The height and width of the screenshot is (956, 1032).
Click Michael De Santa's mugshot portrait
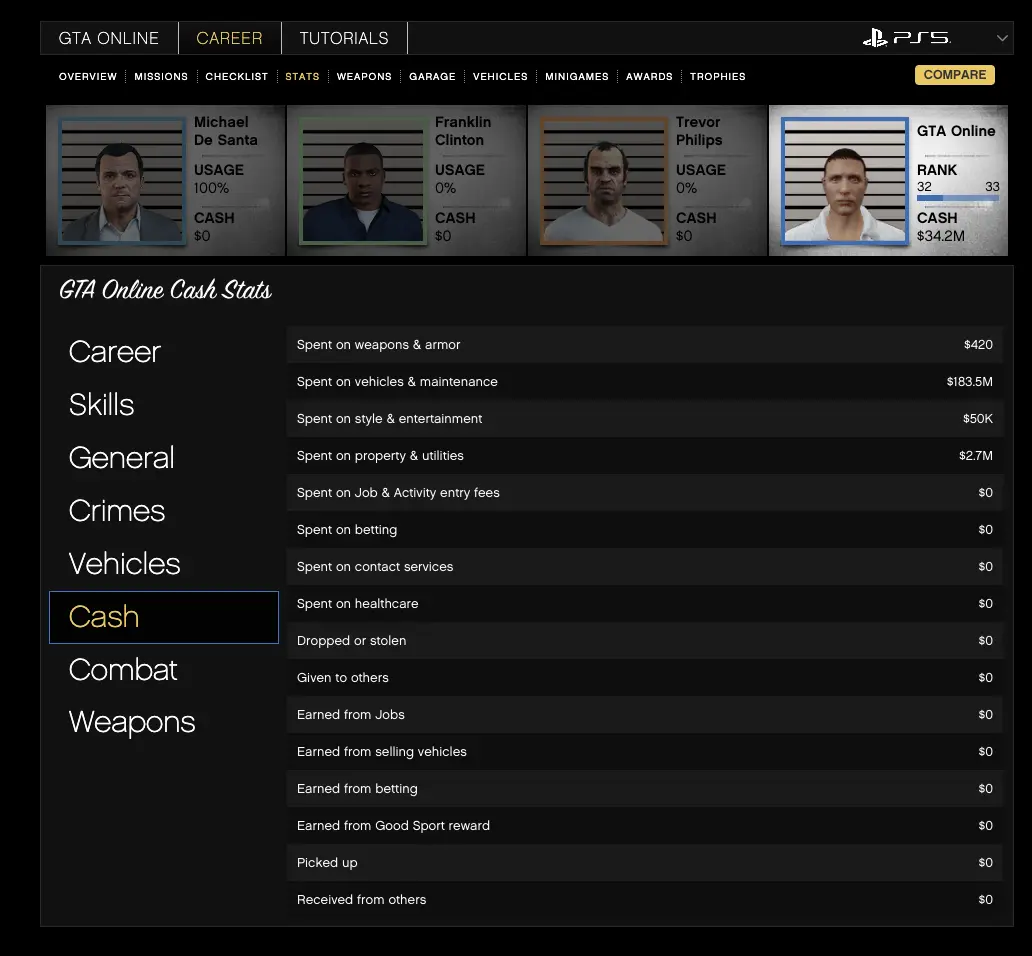(122, 181)
